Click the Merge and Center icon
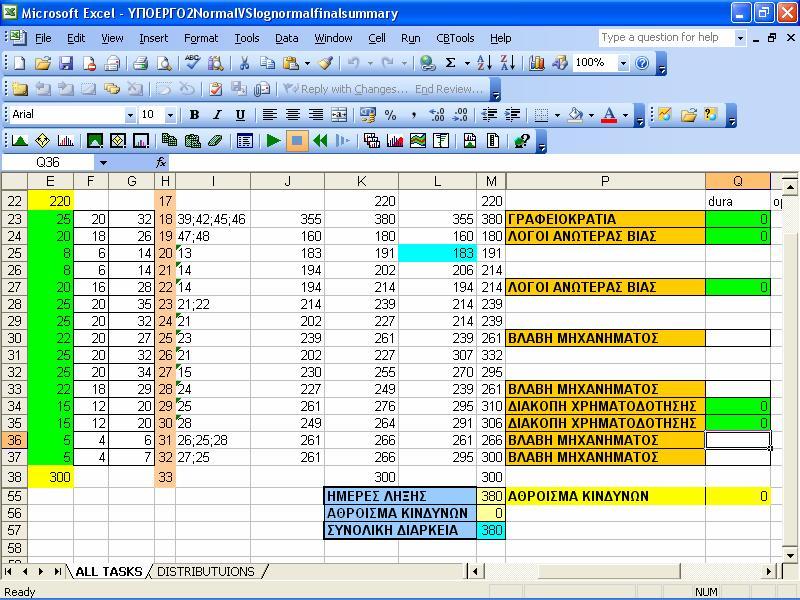800x600 pixels. pyautogui.click(x=339, y=115)
